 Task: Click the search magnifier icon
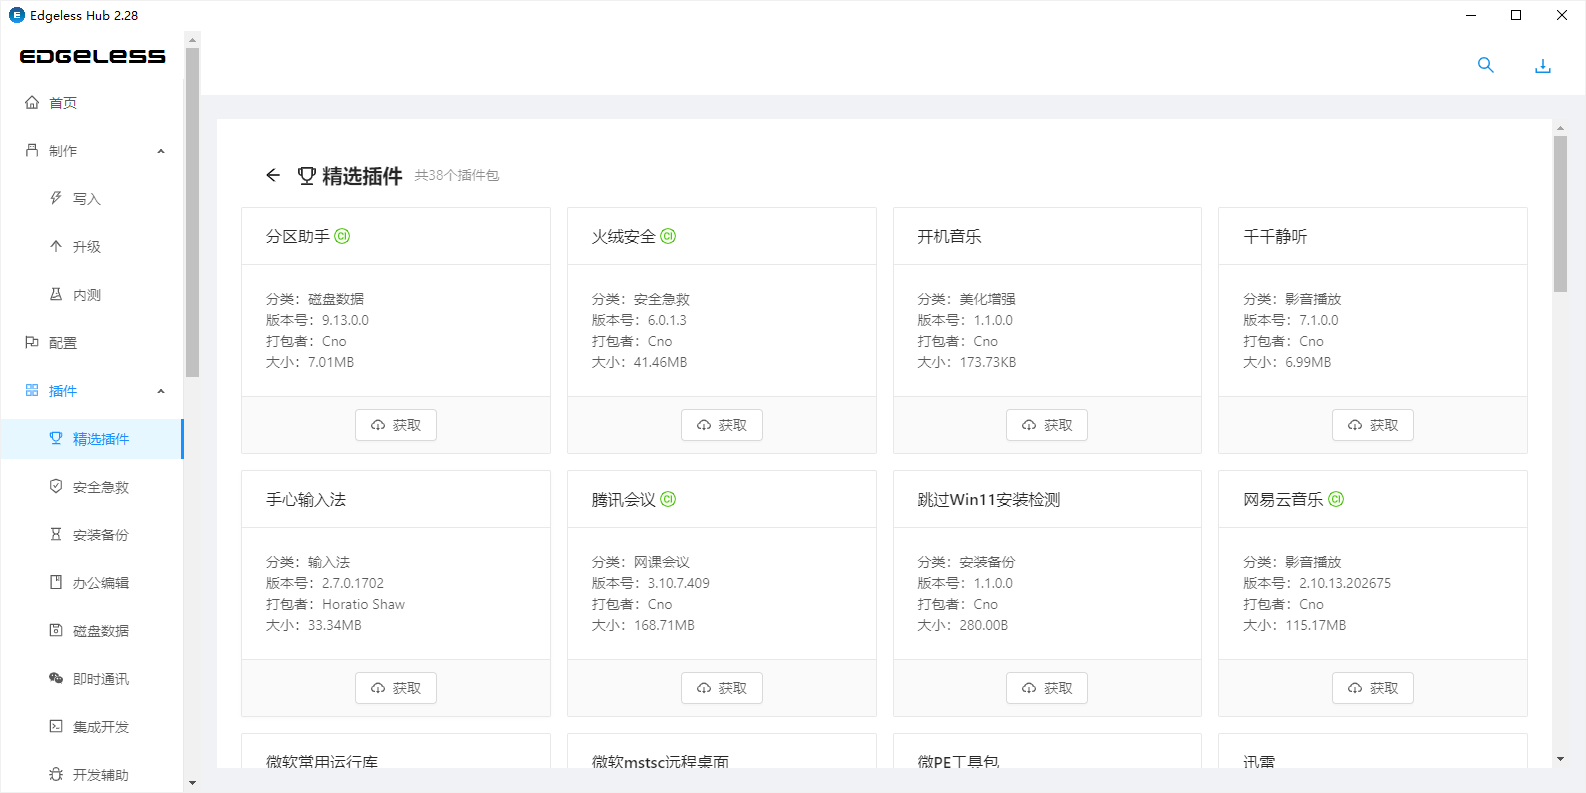1486,65
